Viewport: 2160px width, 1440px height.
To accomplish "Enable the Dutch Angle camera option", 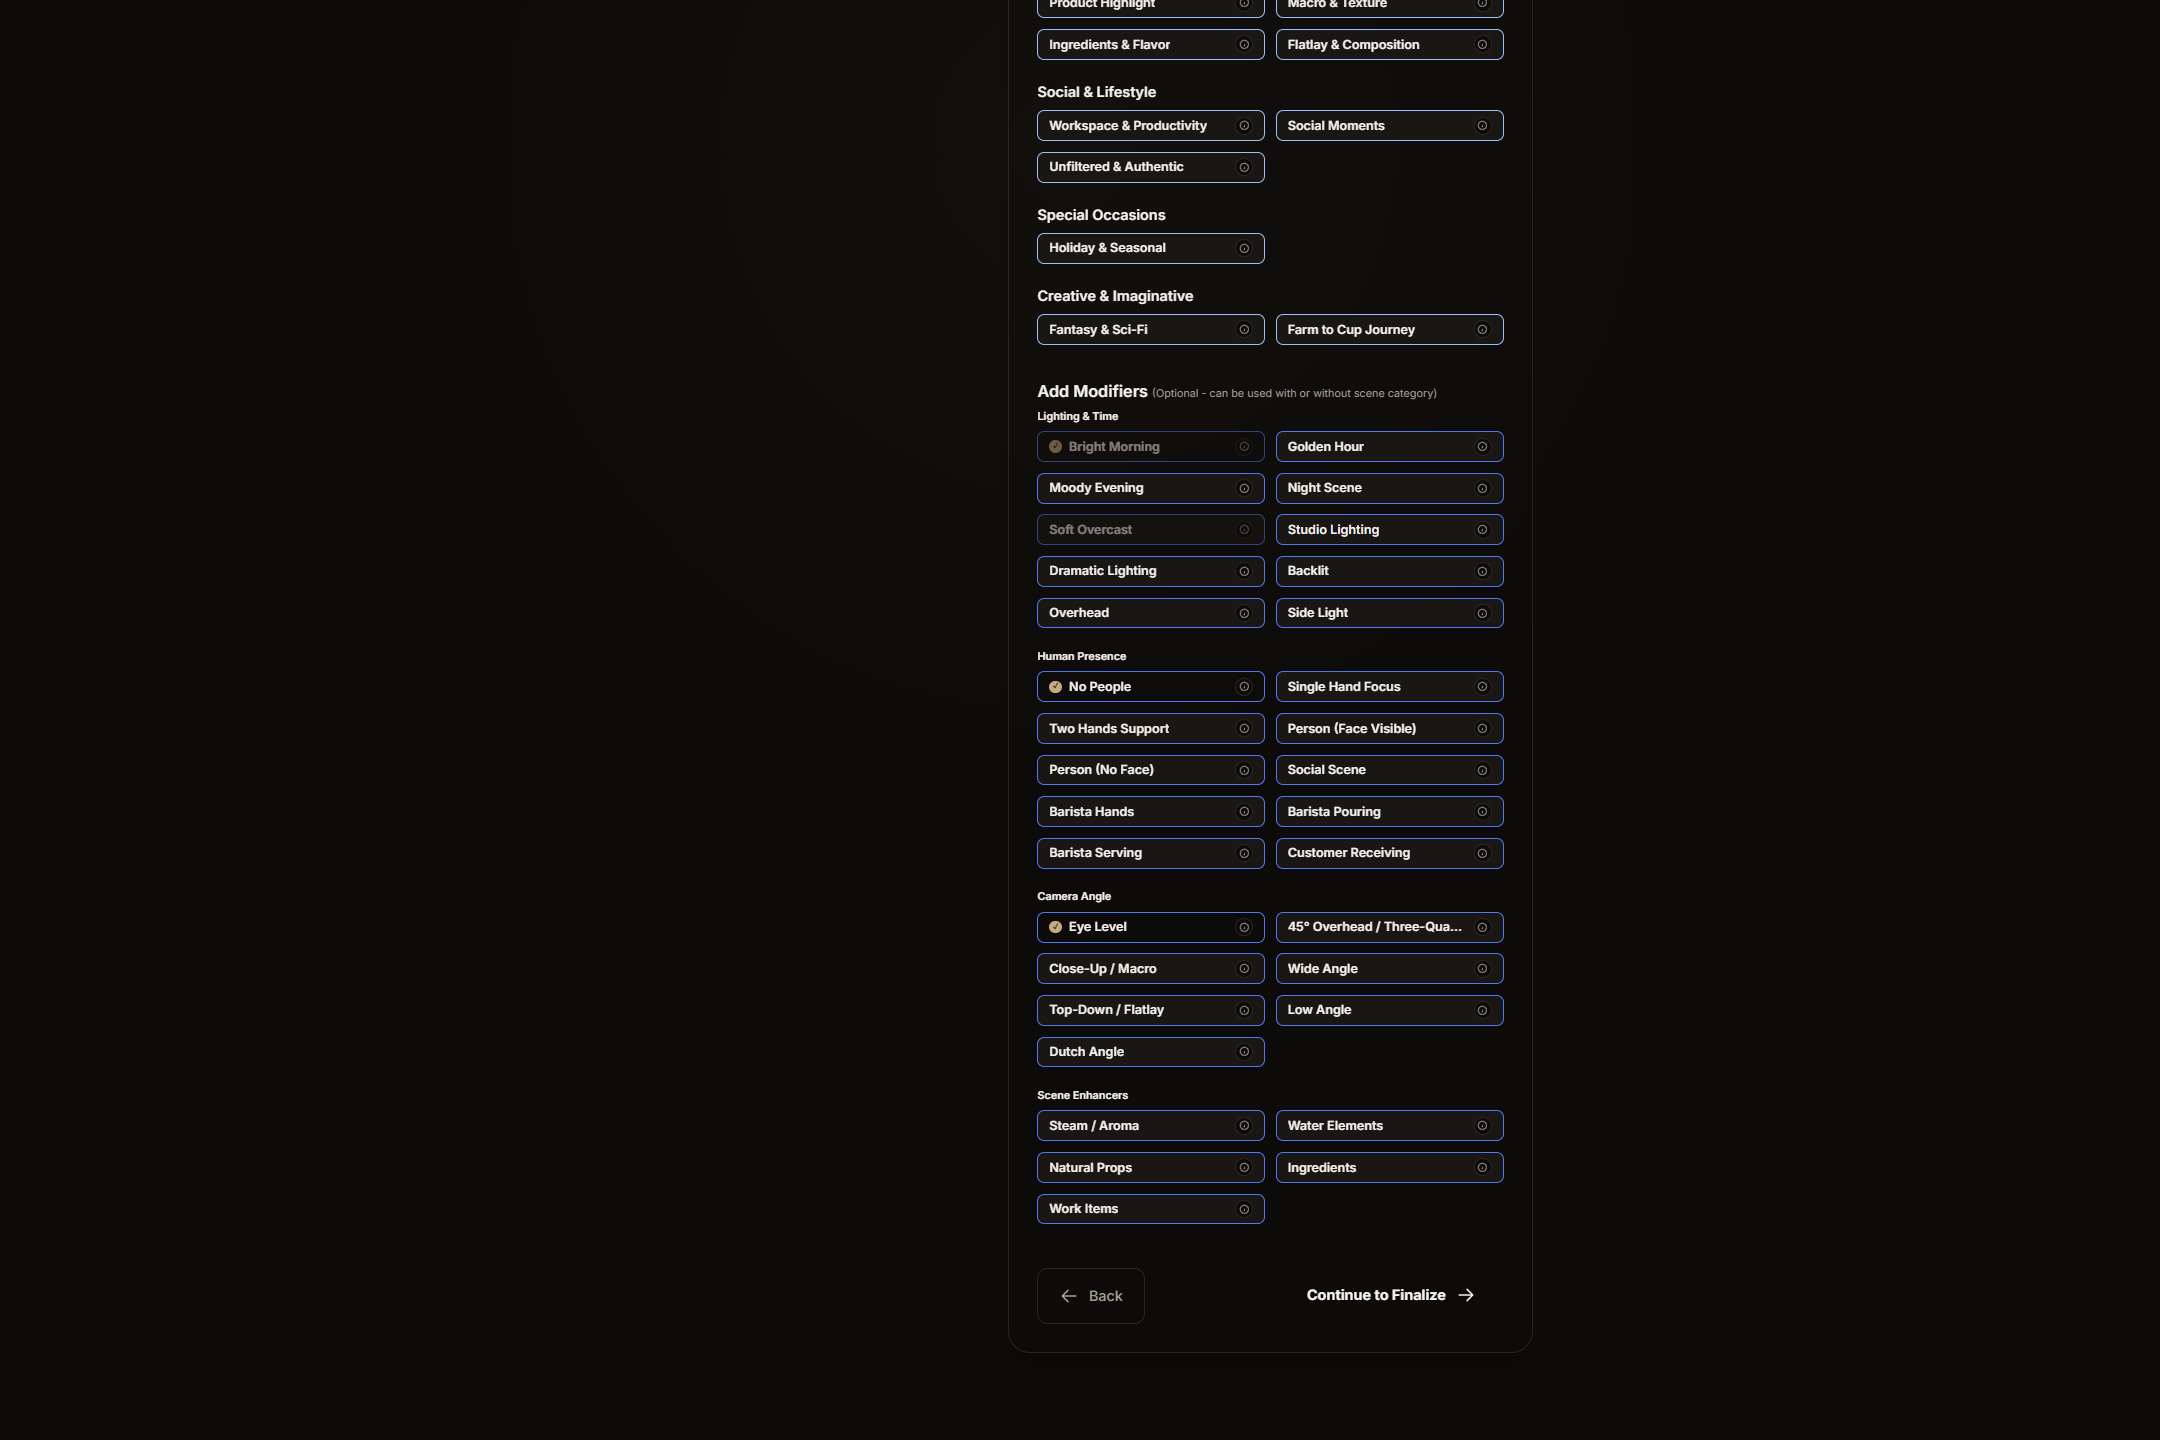I will pos(1120,1051).
